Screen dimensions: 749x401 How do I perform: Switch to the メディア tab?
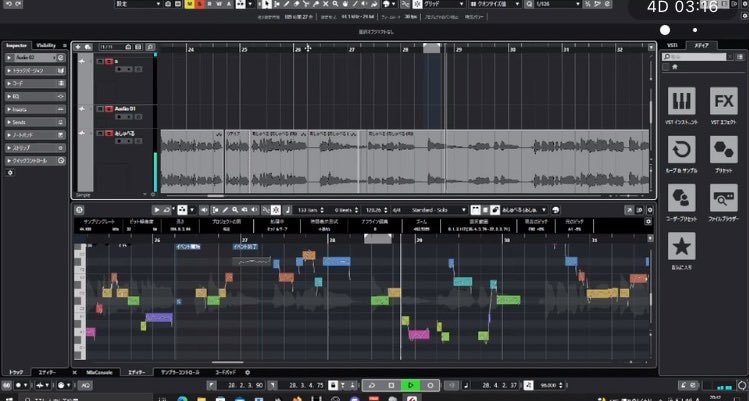click(x=701, y=45)
